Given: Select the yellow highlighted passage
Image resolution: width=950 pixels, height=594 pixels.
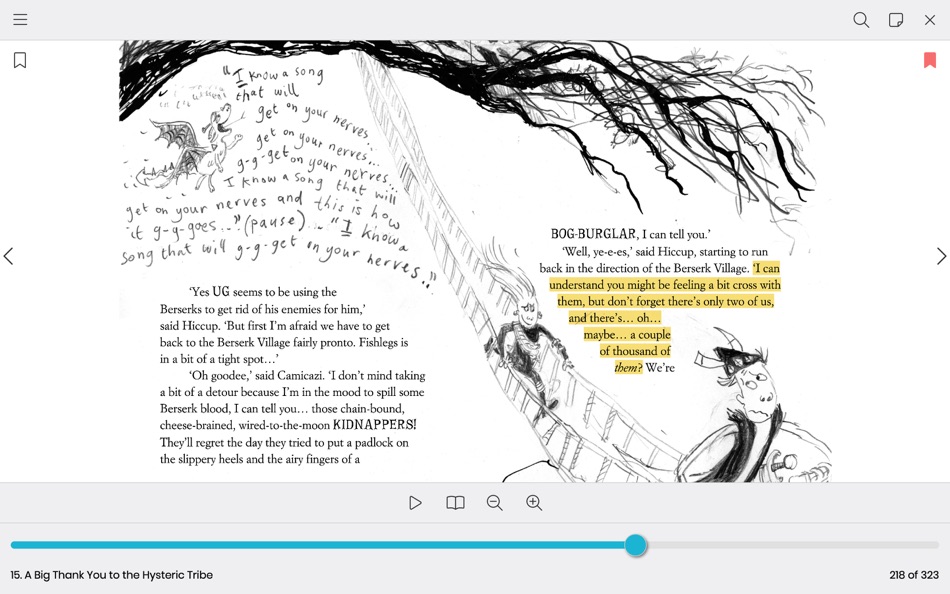Looking at the screenshot, I should (665, 318).
